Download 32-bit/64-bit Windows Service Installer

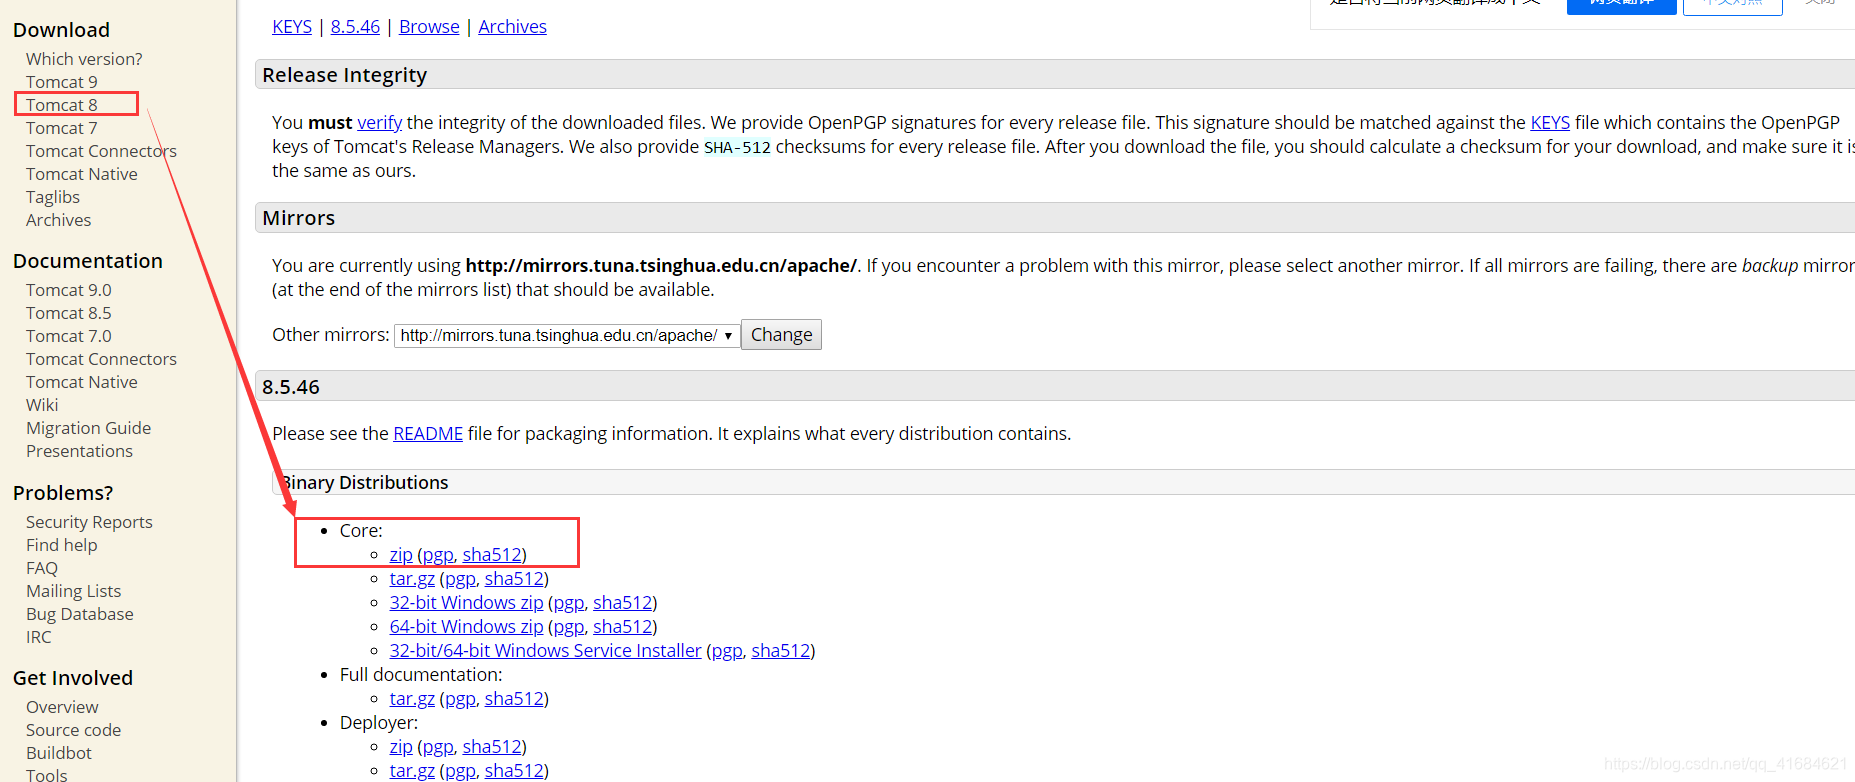click(x=546, y=651)
